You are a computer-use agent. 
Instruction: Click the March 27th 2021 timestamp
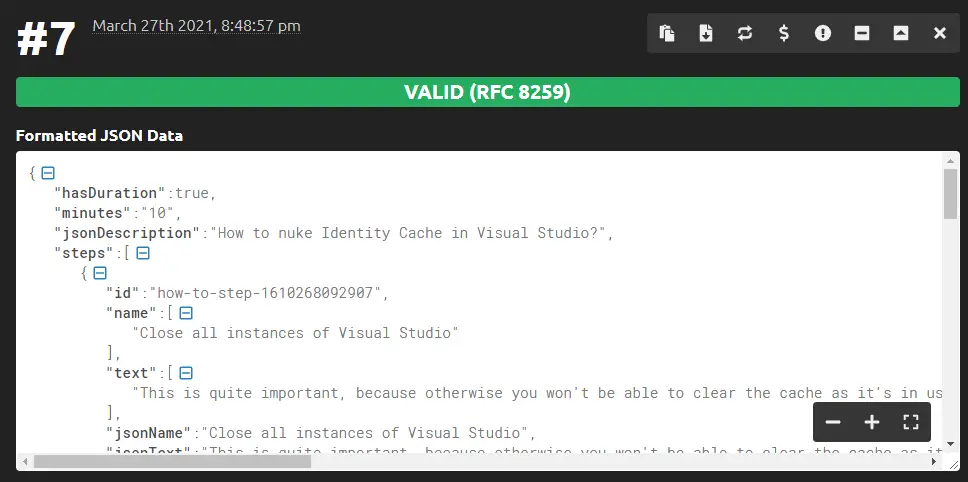pos(196,26)
